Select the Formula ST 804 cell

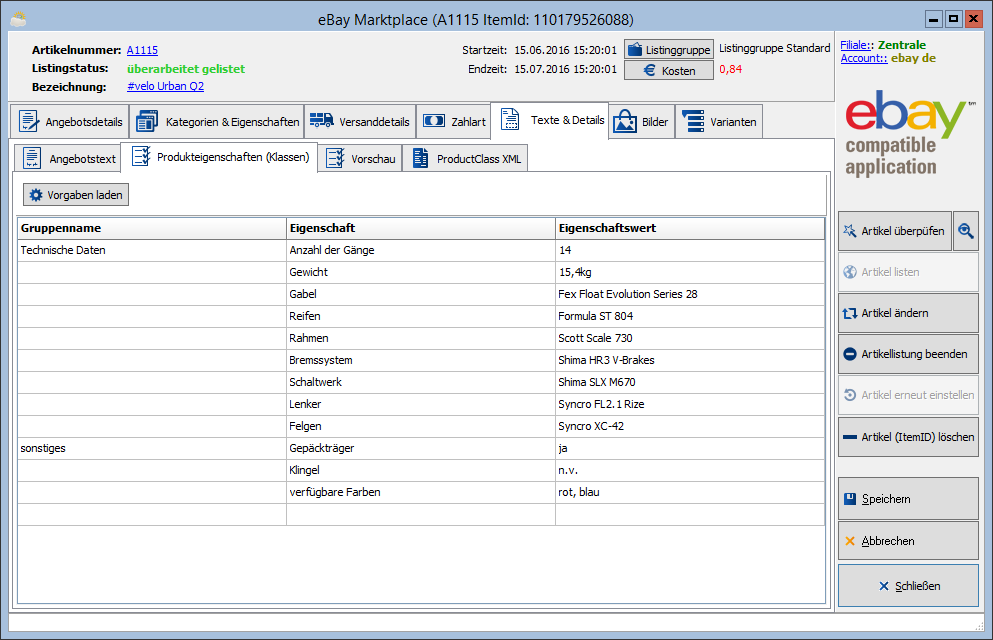[690, 316]
